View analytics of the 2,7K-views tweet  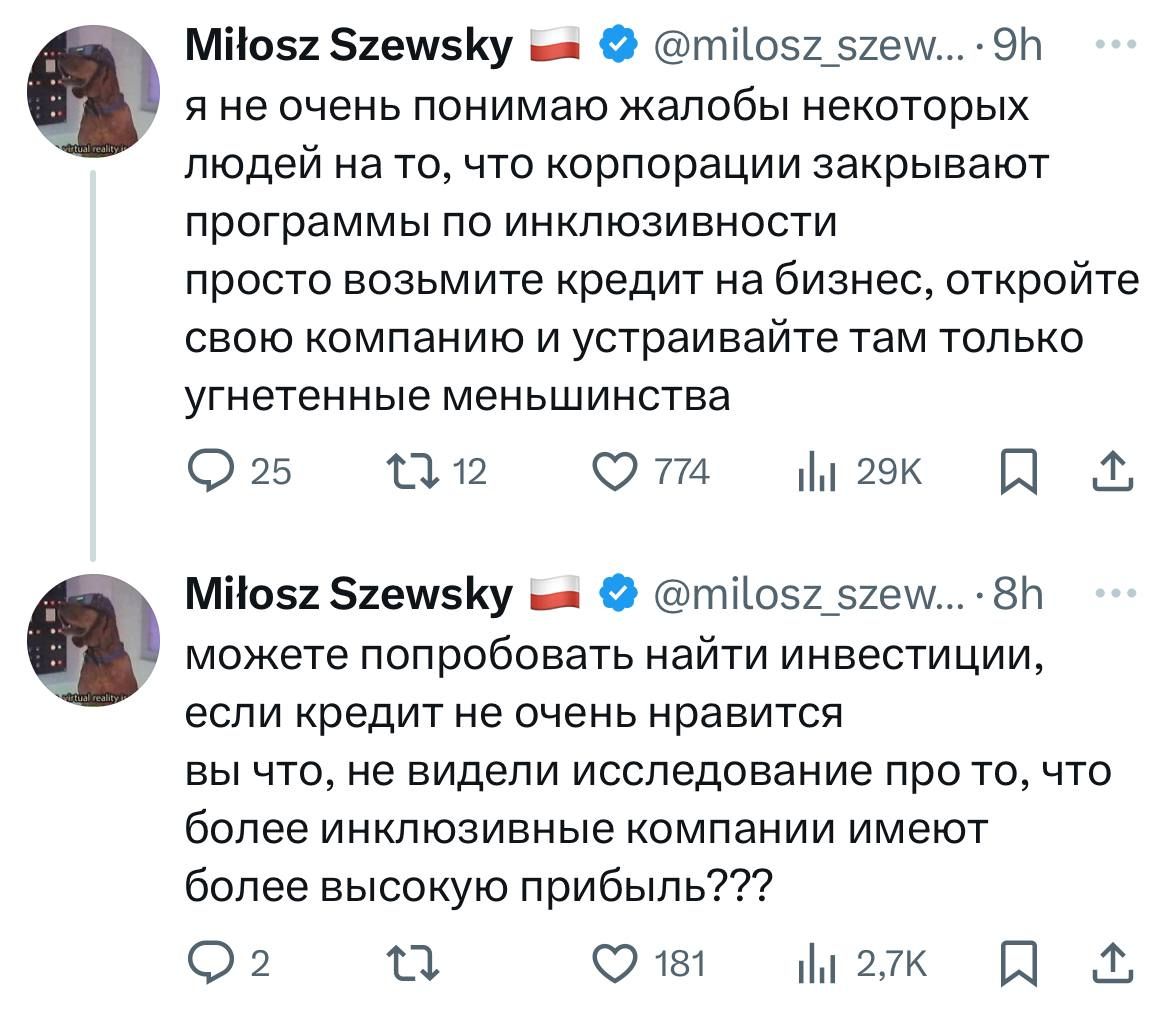(815, 962)
